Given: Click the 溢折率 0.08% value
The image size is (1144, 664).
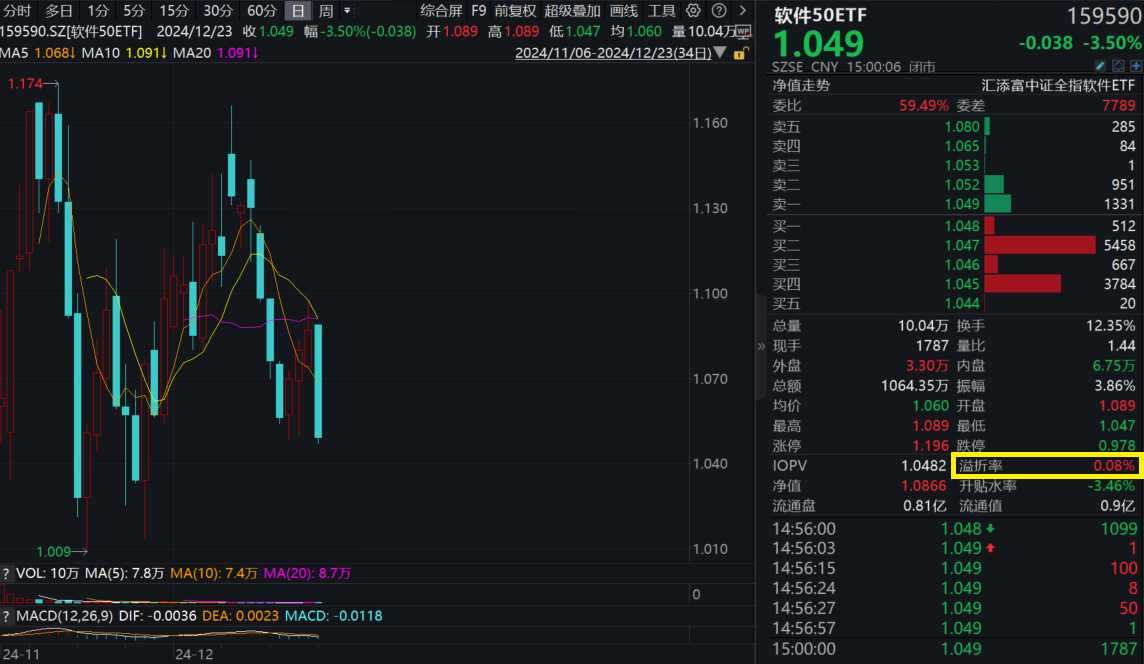Looking at the screenshot, I should [1114, 466].
